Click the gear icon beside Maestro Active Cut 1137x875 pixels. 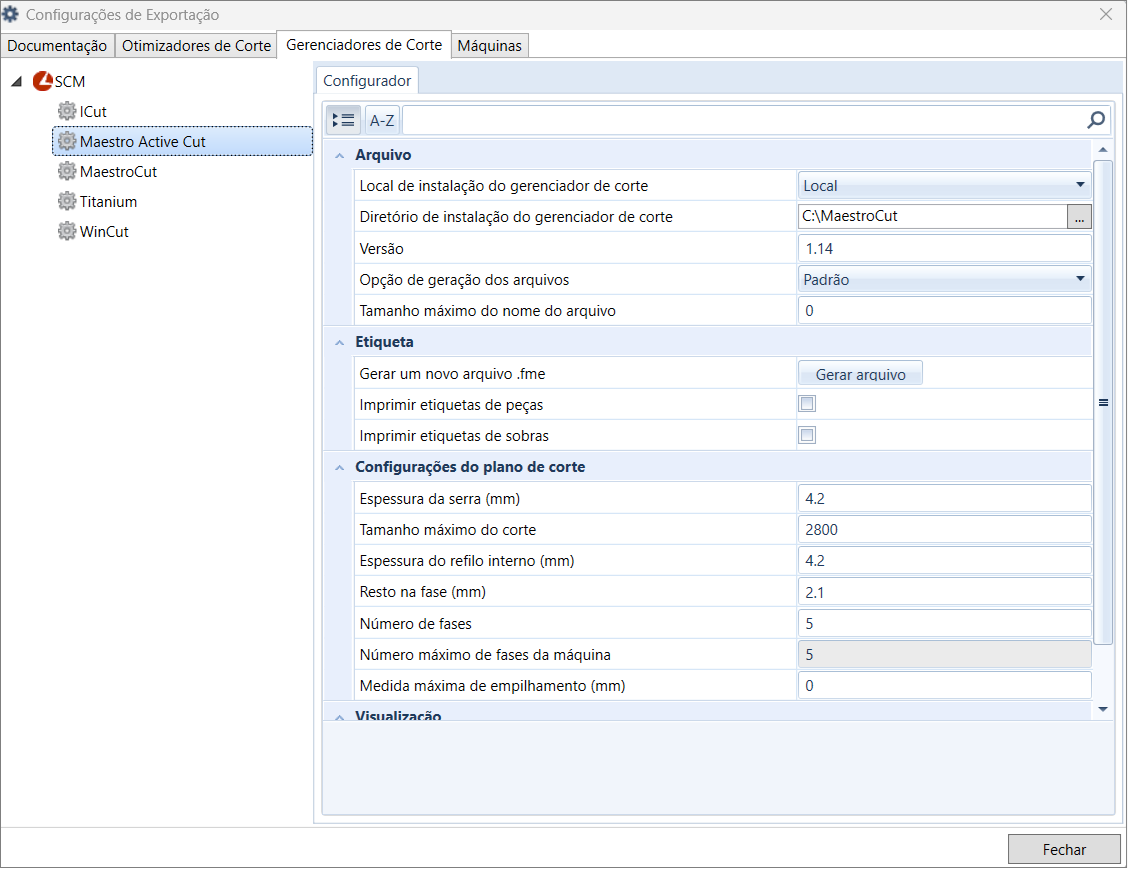[x=67, y=141]
